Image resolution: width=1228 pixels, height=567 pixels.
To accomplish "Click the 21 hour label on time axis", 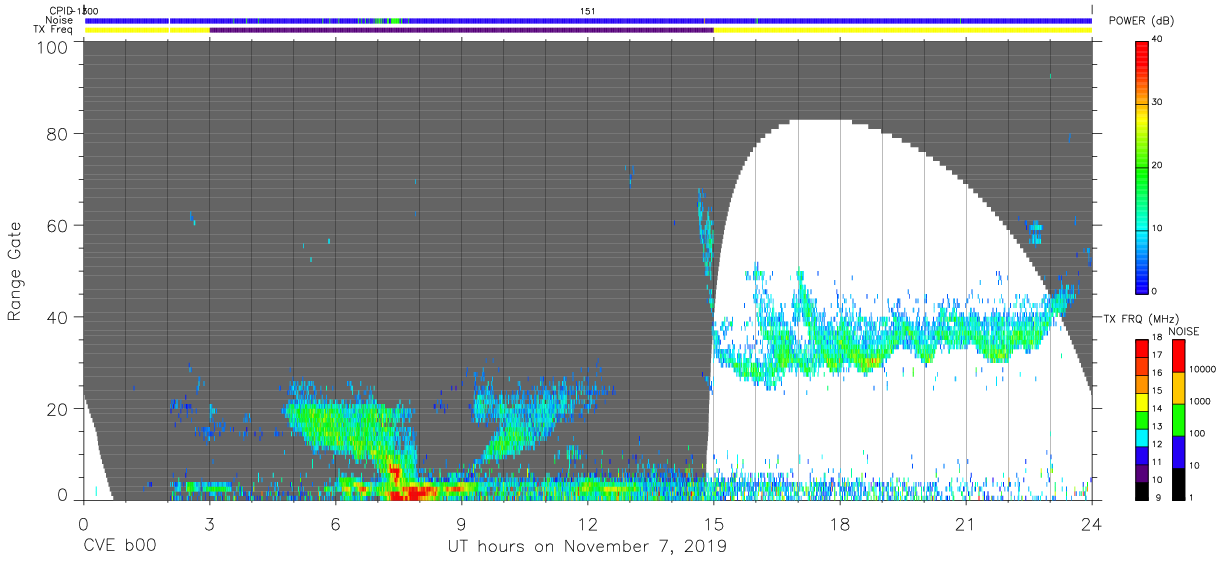I will 965,523.
